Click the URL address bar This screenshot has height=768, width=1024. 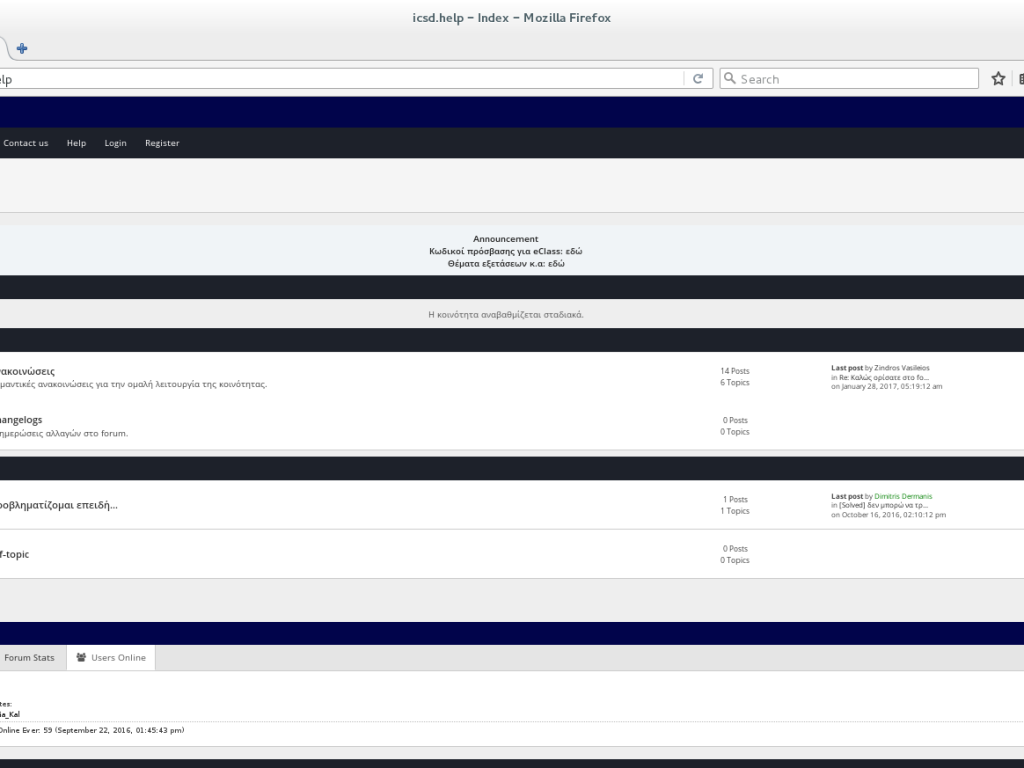click(340, 79)
